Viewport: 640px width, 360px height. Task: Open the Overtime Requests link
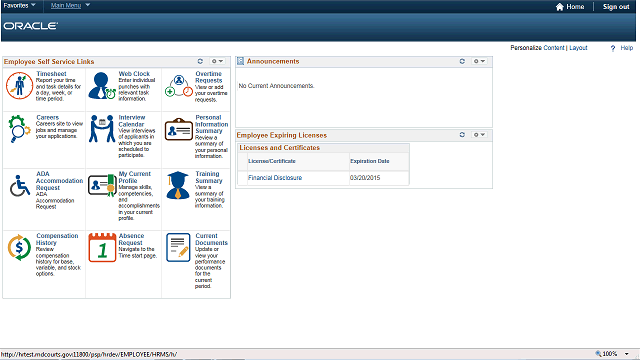click(209, 77)
